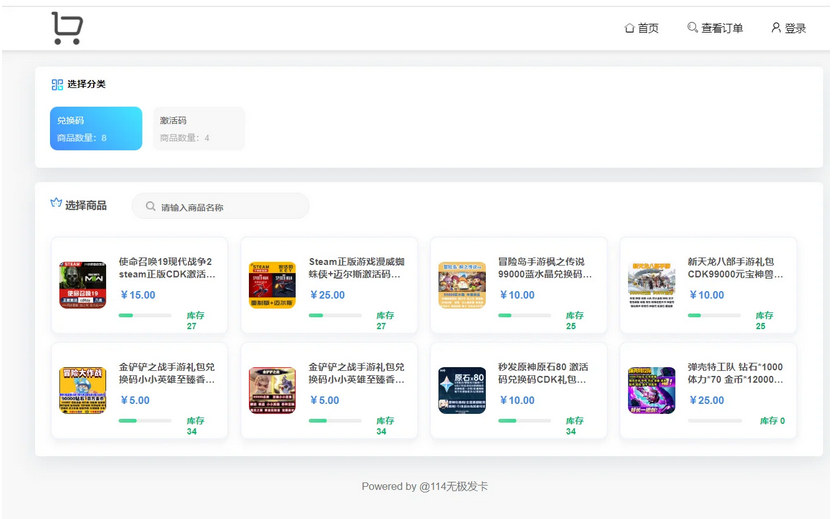The image size is (832, 519).
Task: Open product 冒险岛手游枫之传说 title
Action: (544, 268)
